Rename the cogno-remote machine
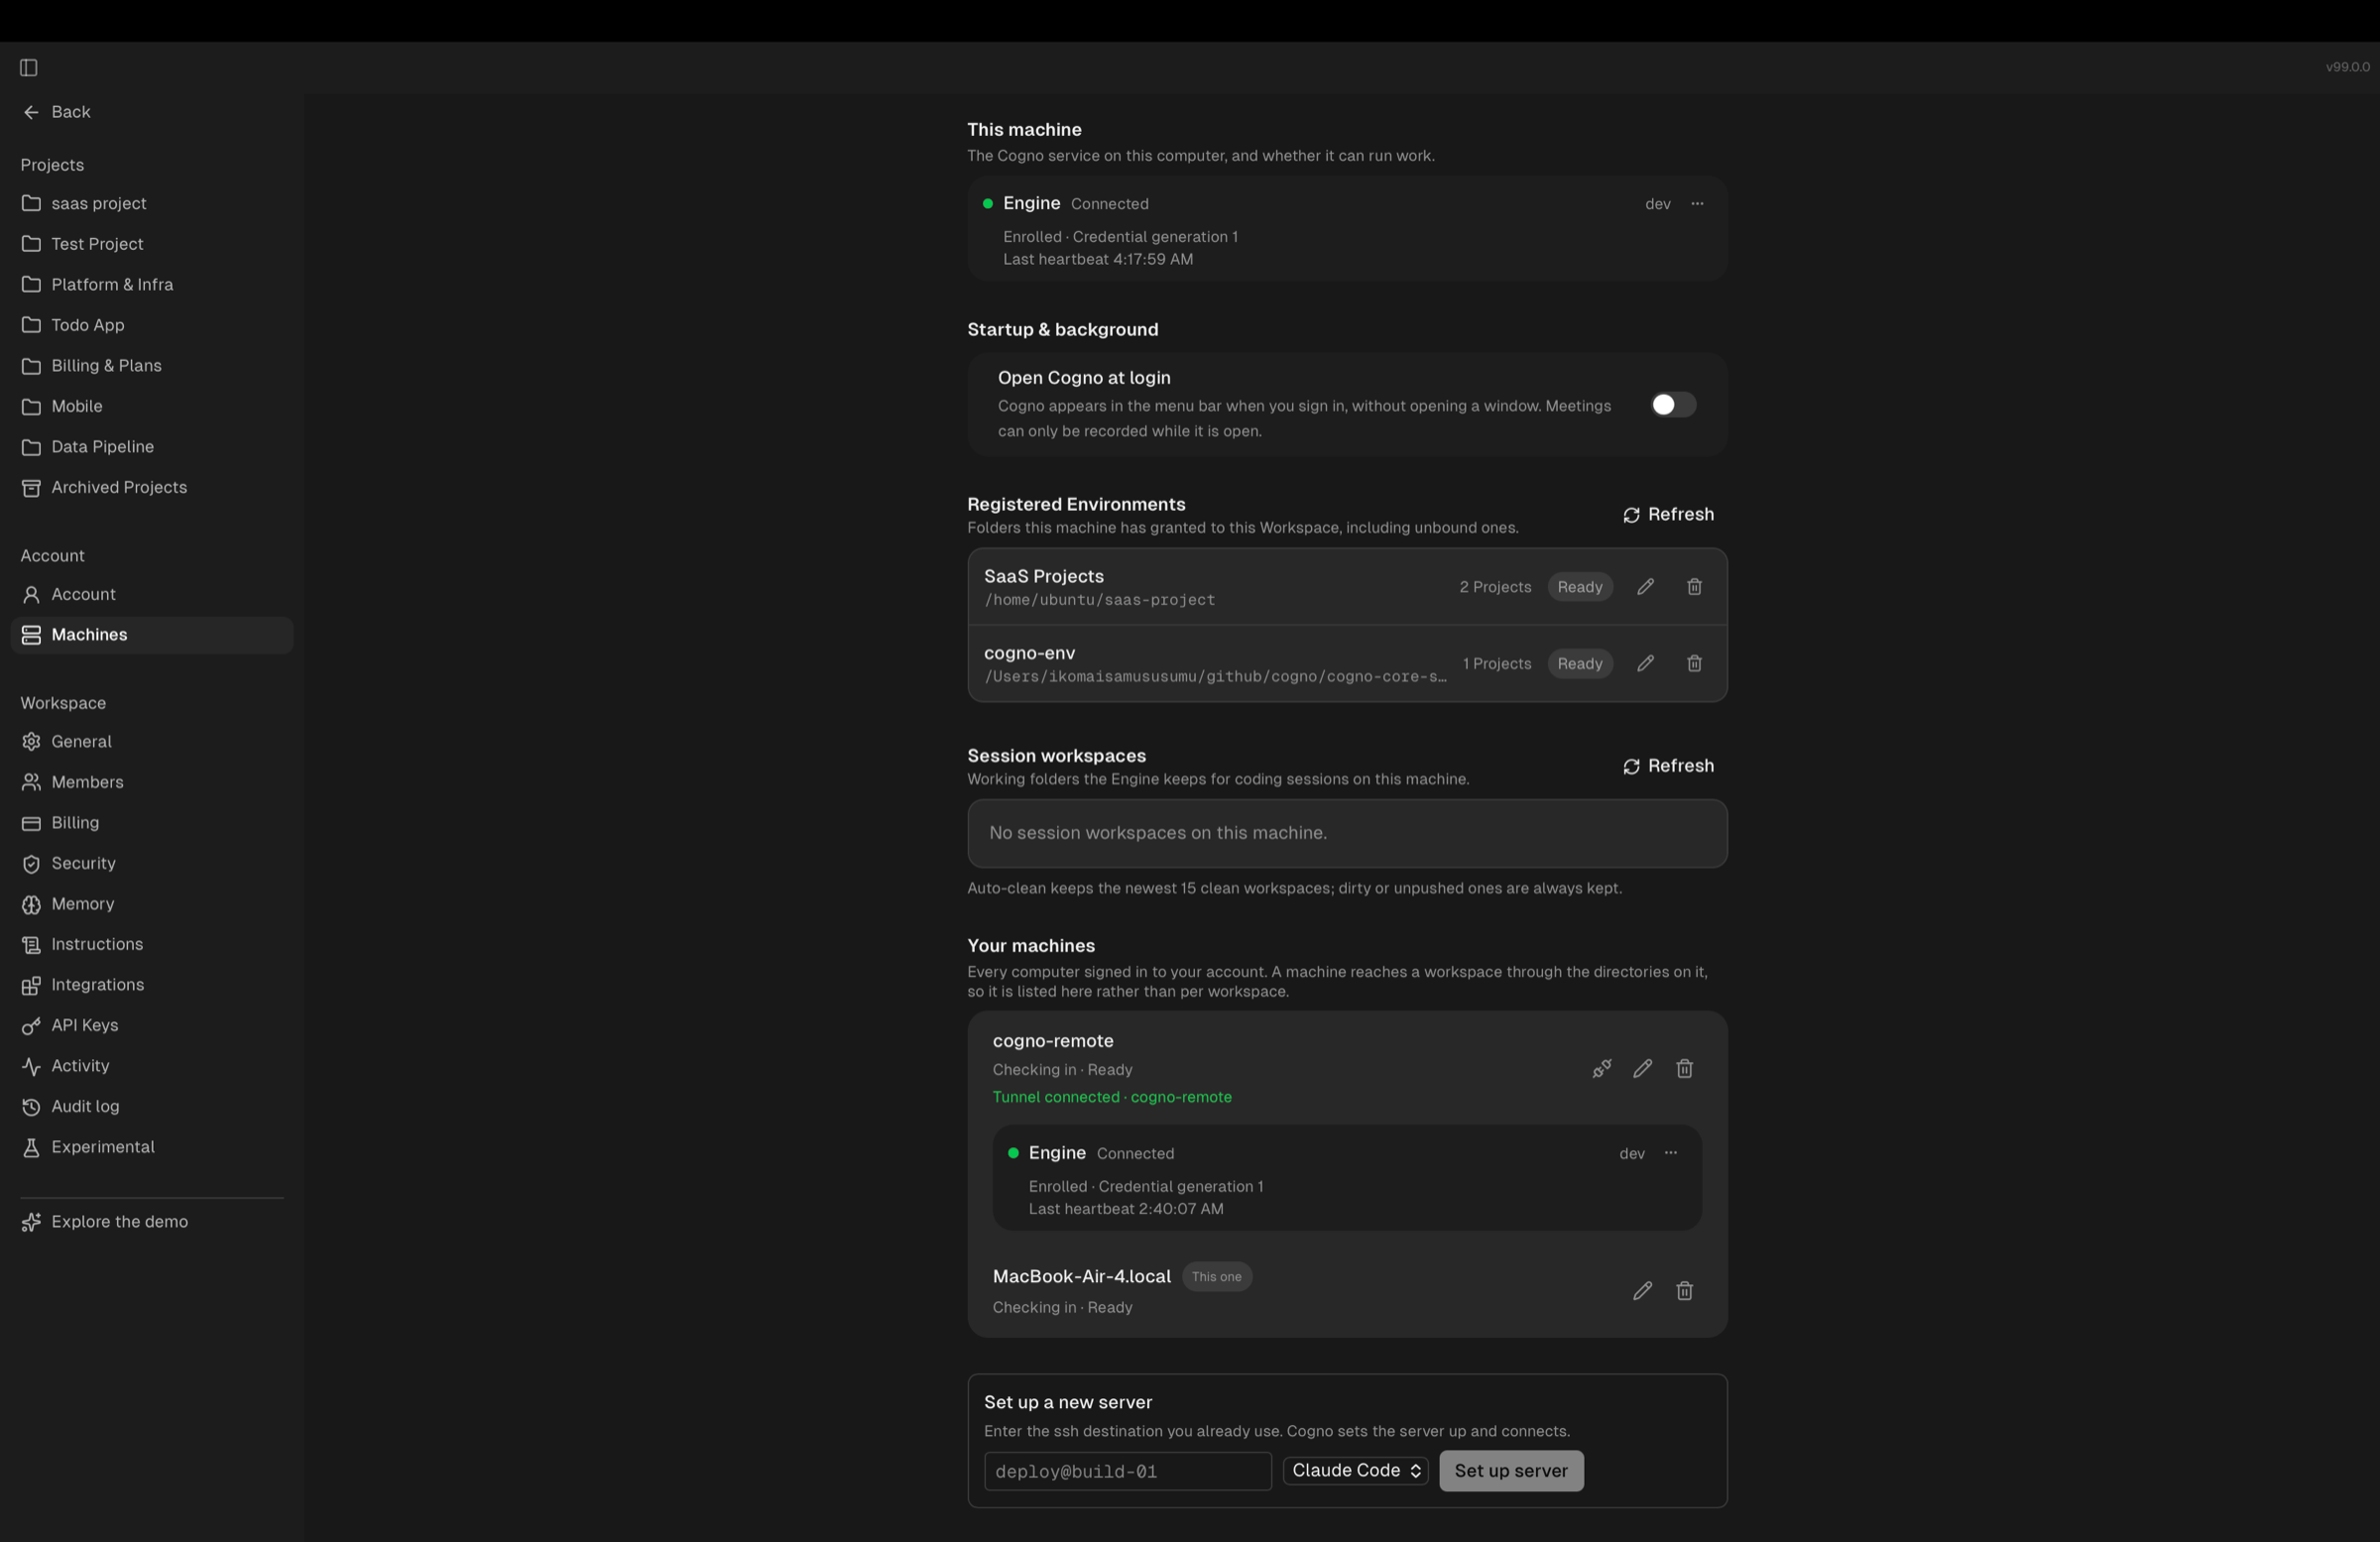Image resolution: width=2380 pixels, height=1542 pixels. pos(1642,1069)
